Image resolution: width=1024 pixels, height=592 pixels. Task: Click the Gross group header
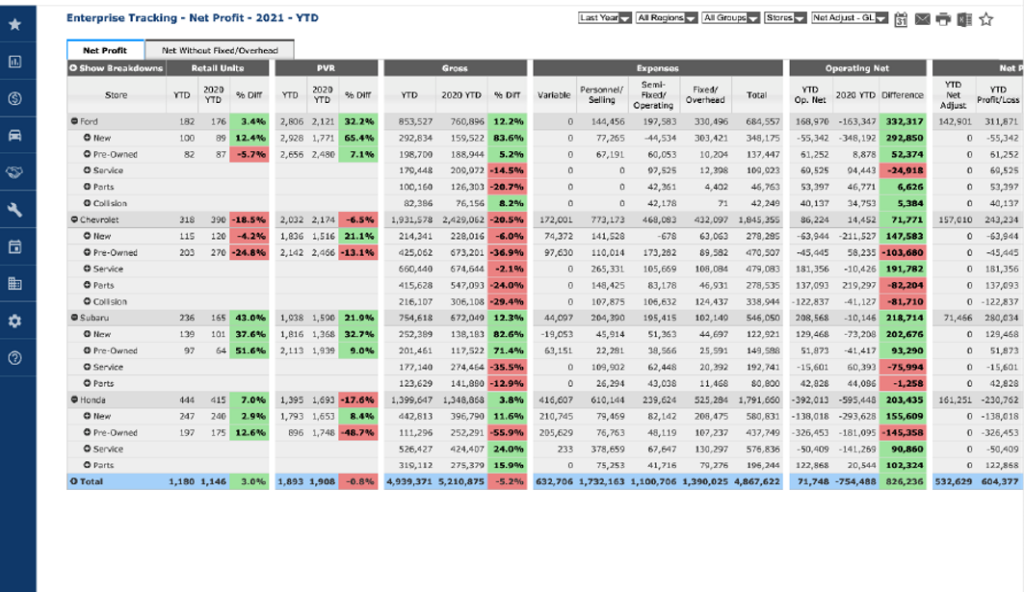(x=455, y=68)
